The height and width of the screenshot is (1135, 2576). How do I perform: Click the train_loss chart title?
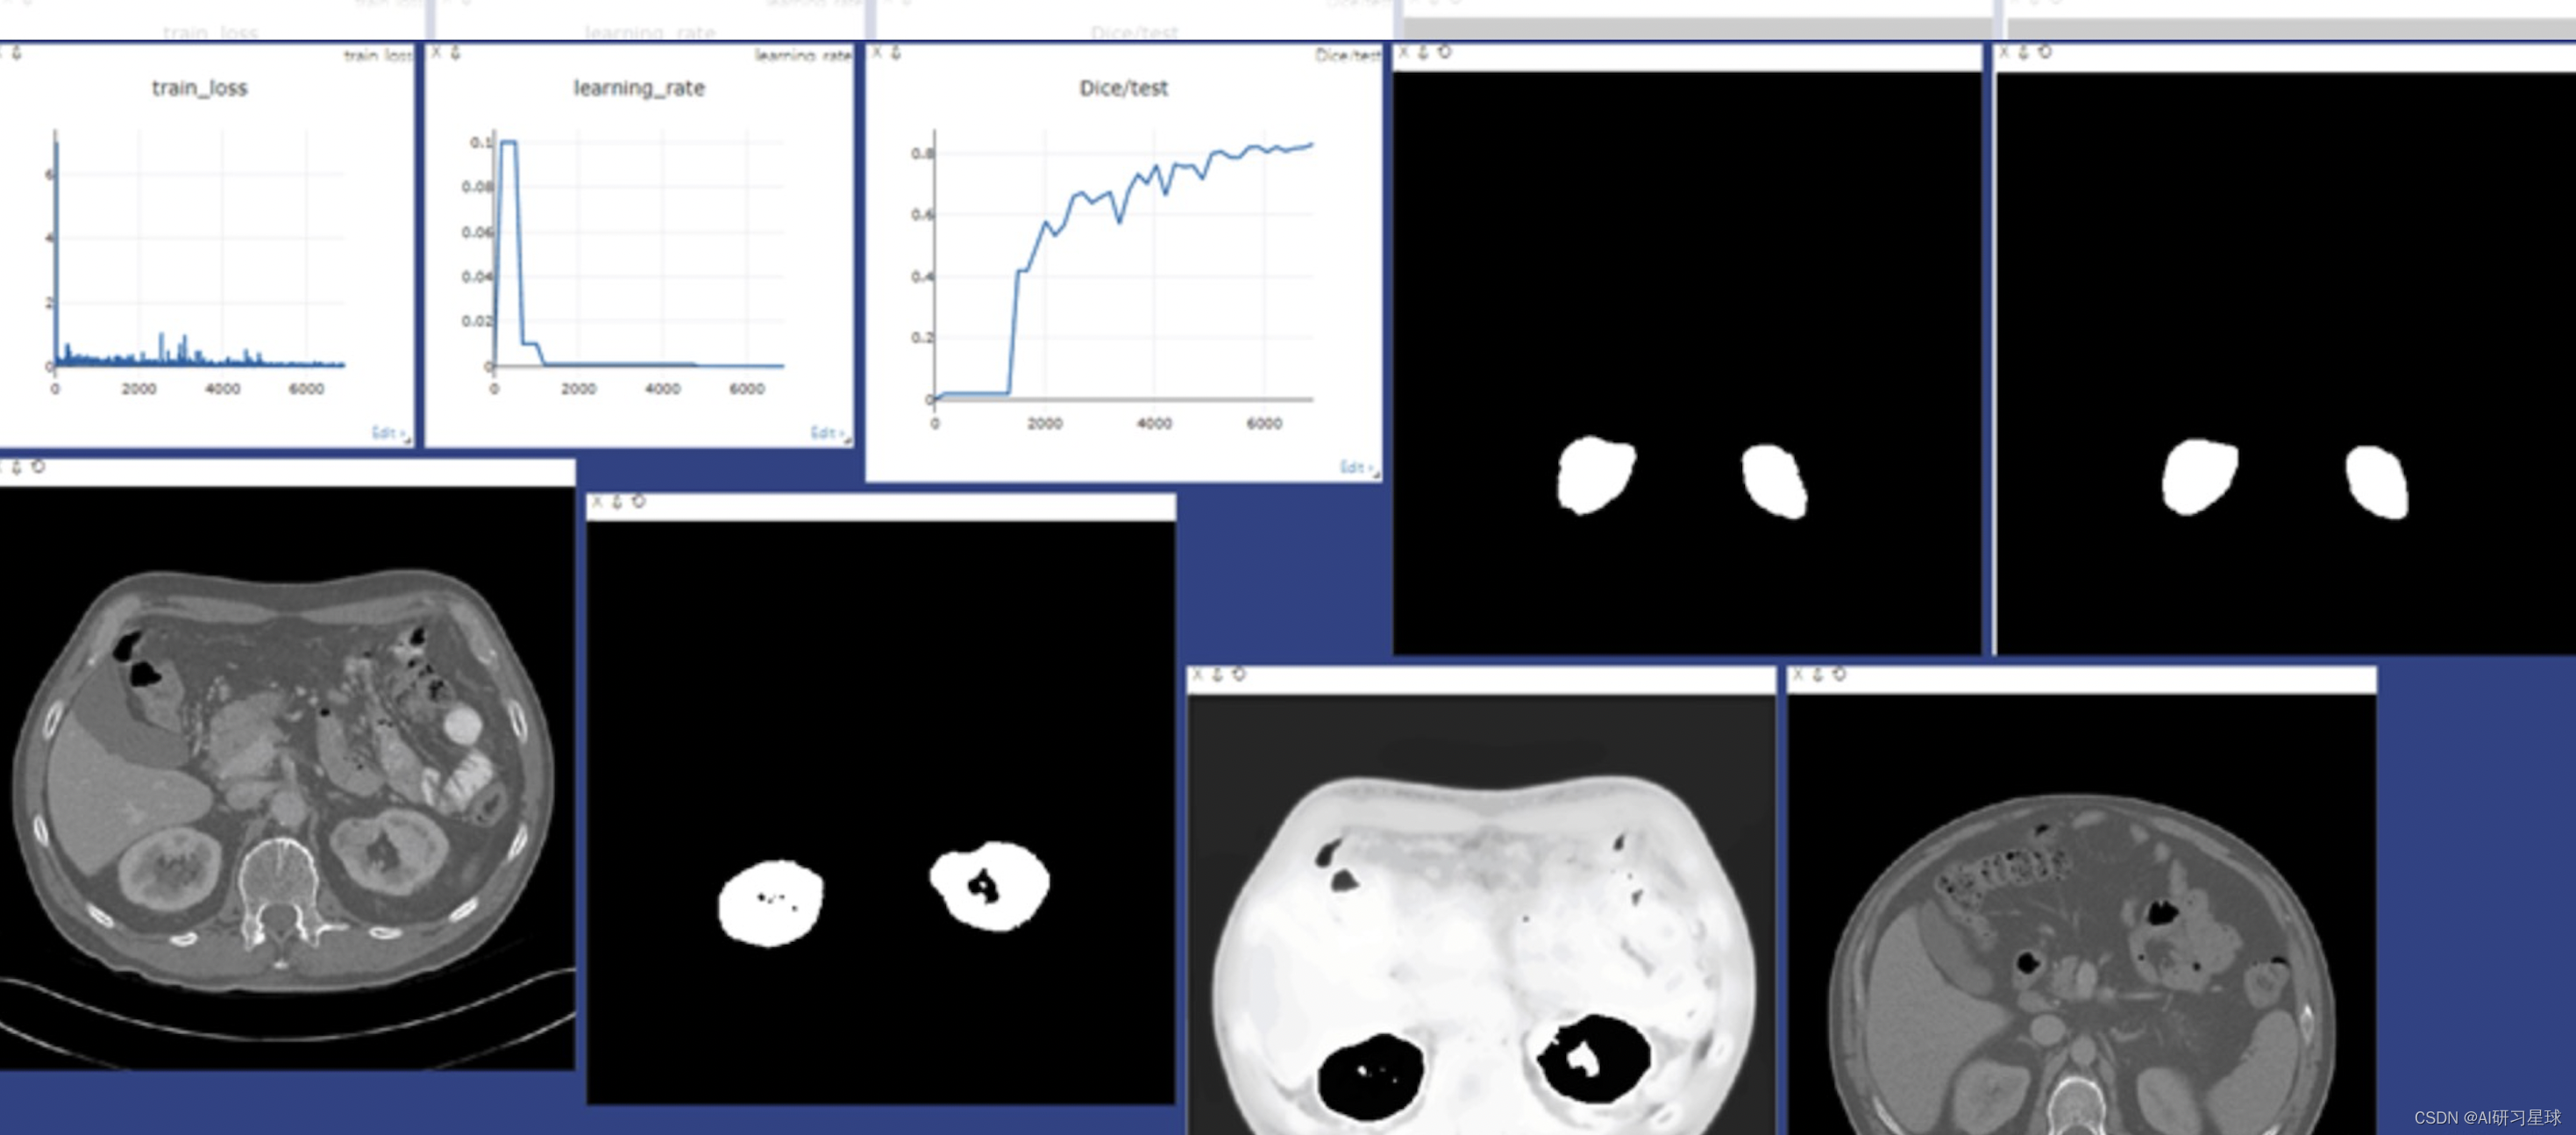[x=200, y=88]
